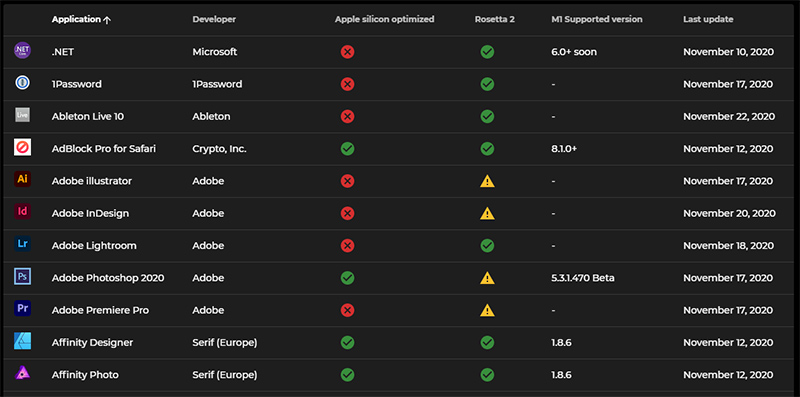
Task: Click the Microsoft developer cell
Action: [x=215, y=52]
